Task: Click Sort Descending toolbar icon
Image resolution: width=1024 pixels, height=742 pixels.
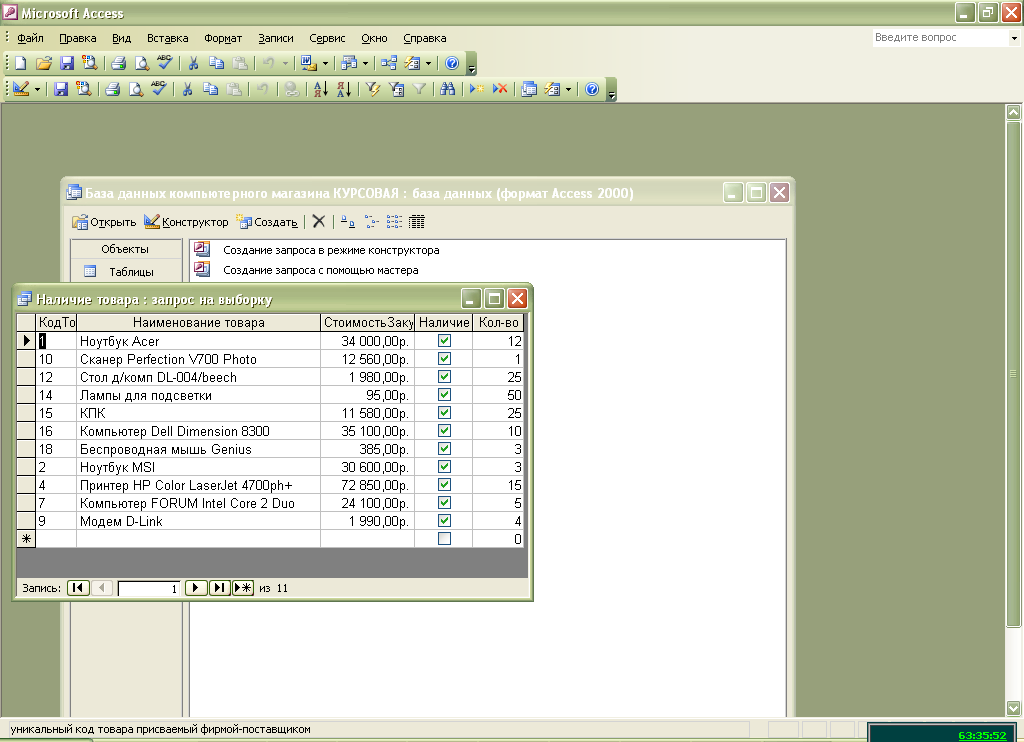Action: tap(343, 89)
